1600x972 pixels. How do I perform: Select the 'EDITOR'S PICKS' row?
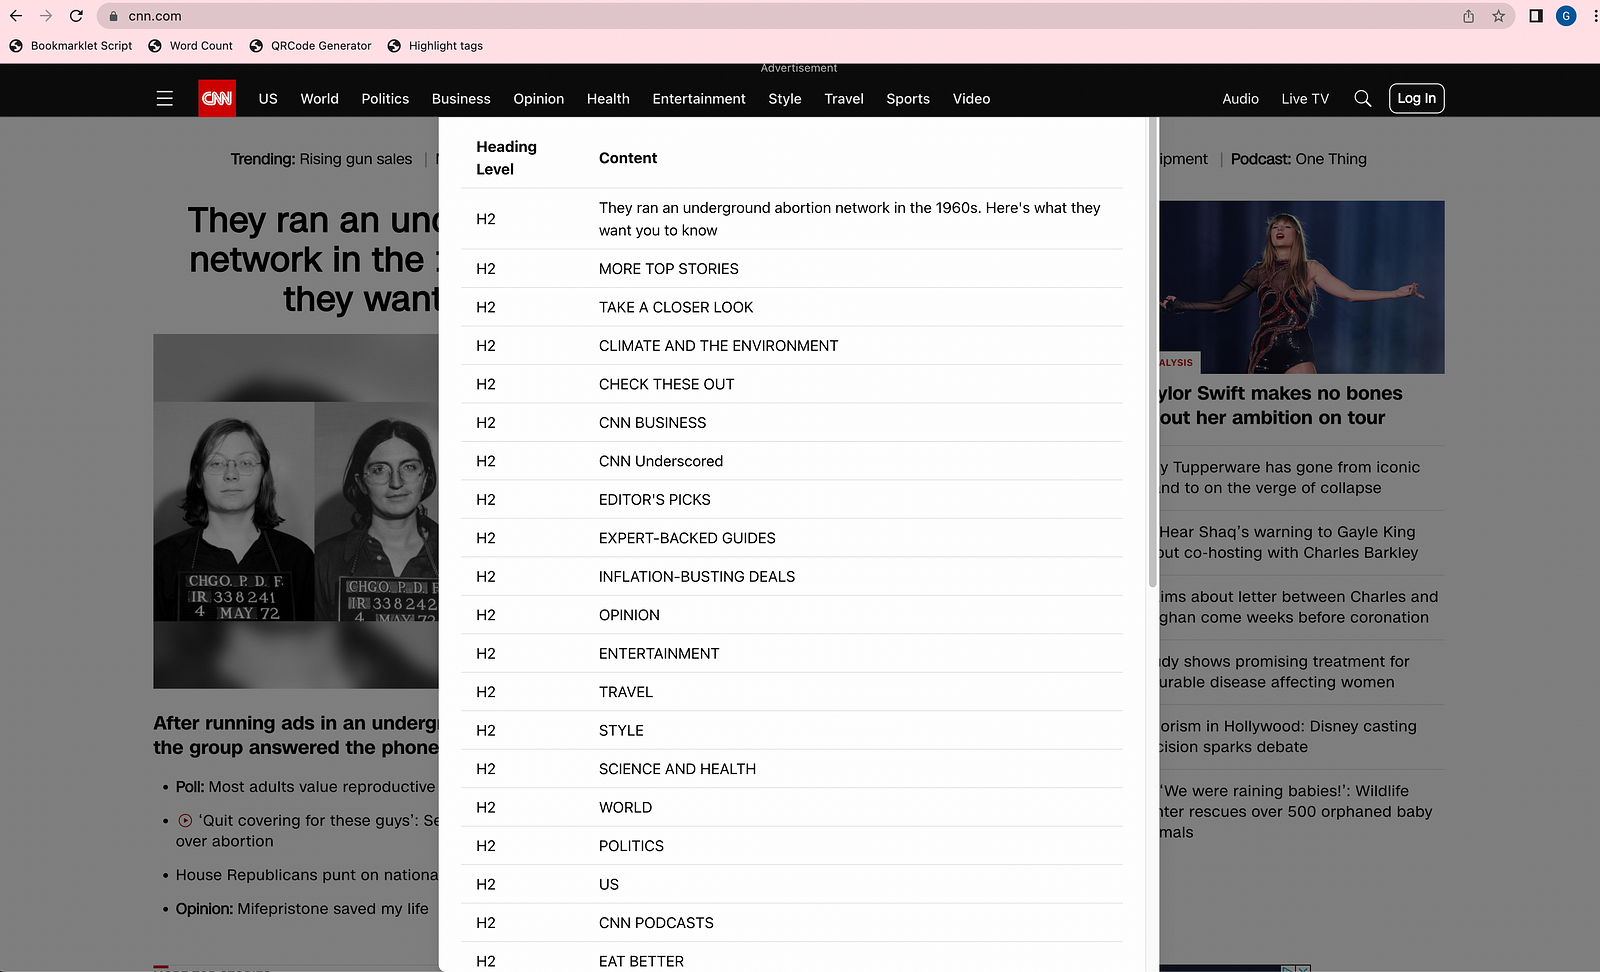pos(791,500)
